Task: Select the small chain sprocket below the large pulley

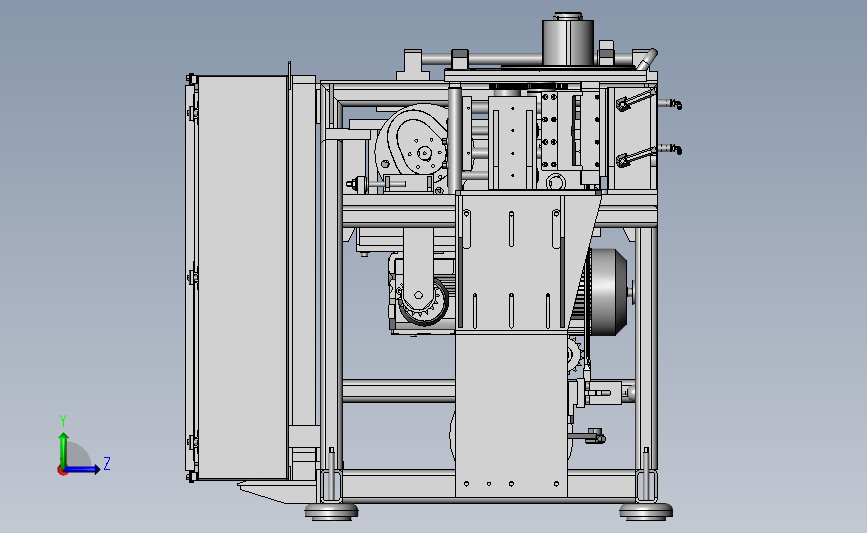Action: 575,356
